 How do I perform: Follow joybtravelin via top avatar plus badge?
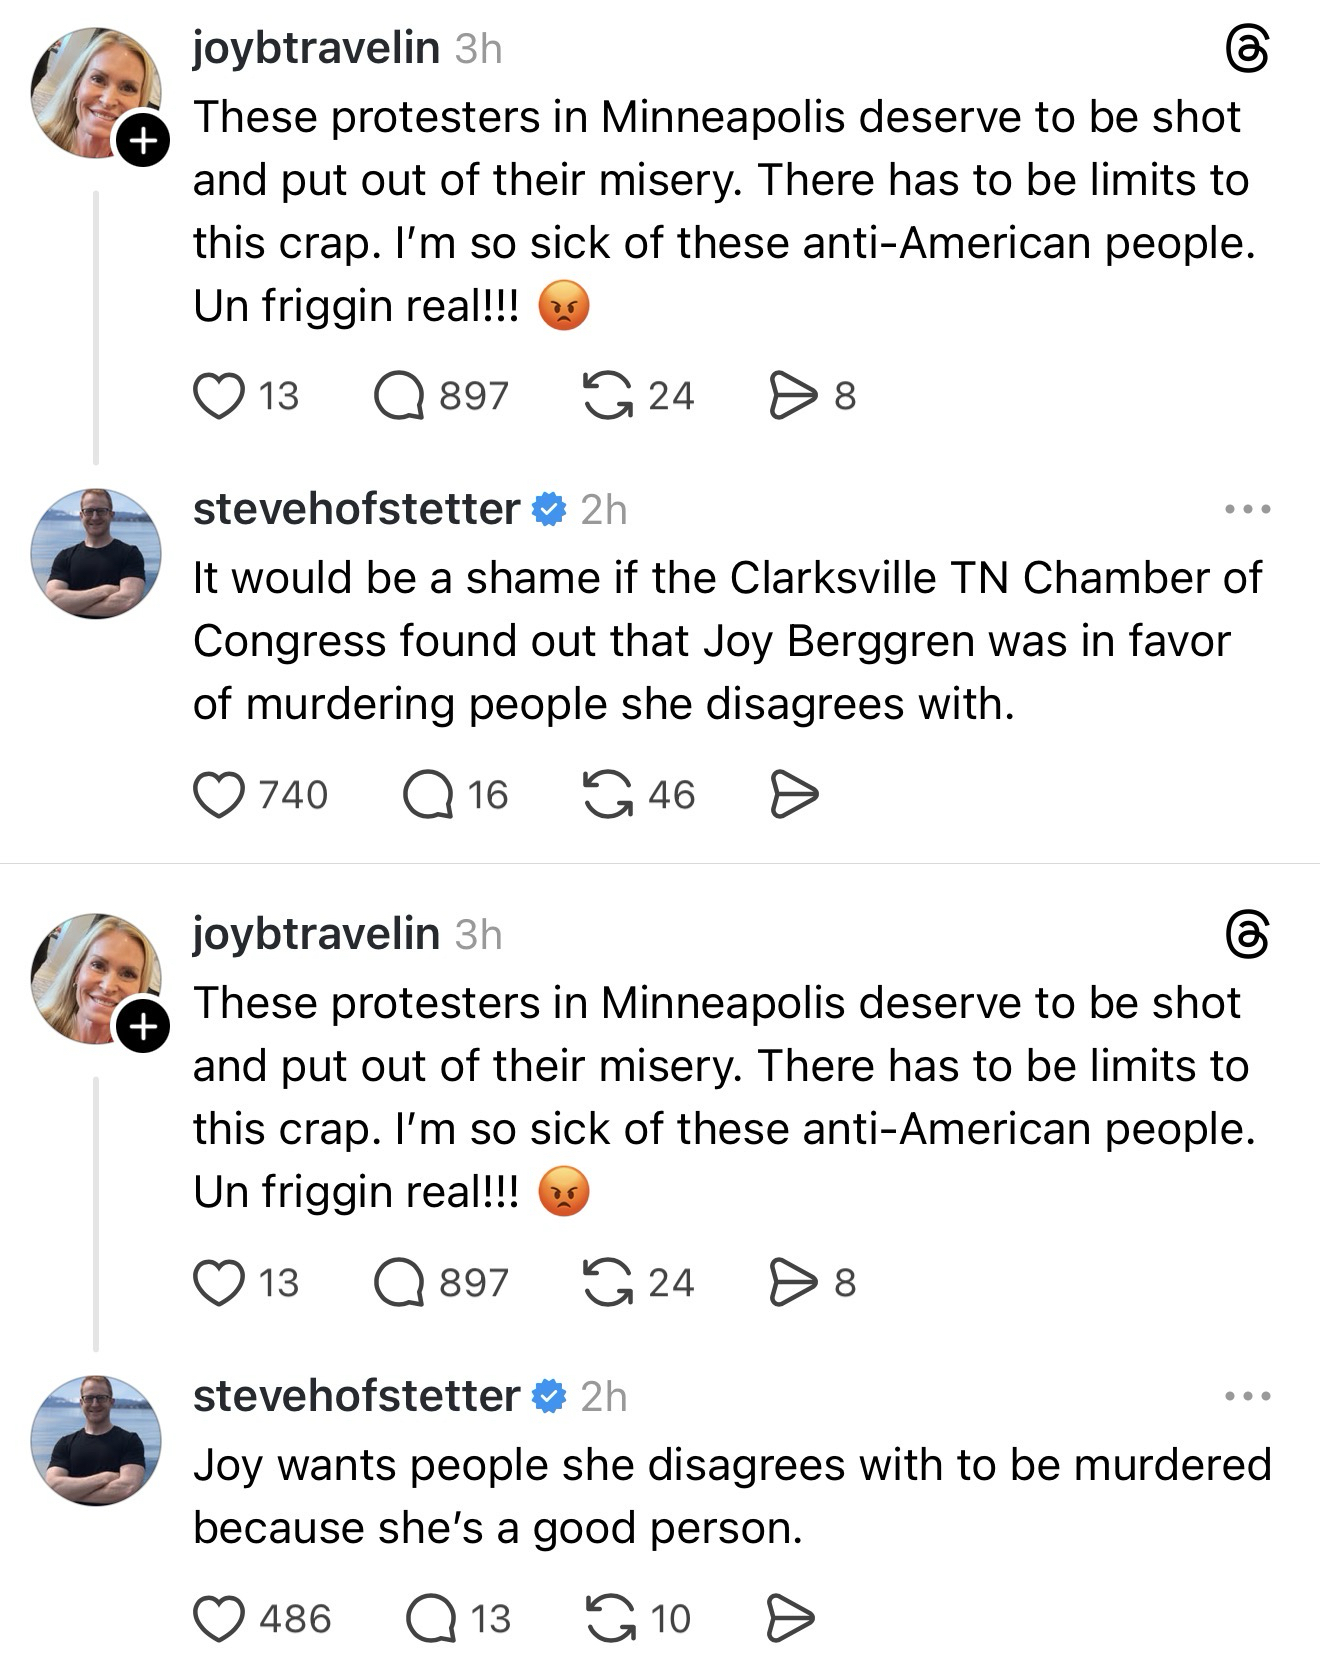click(x=144, y=141)
